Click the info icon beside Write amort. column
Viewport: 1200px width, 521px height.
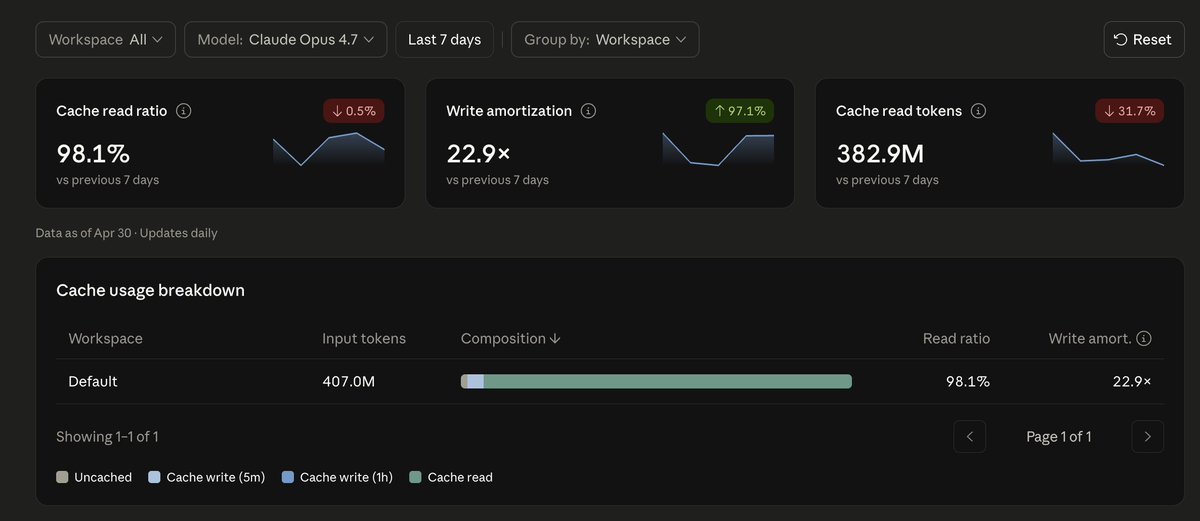(x=1144, y=338)
